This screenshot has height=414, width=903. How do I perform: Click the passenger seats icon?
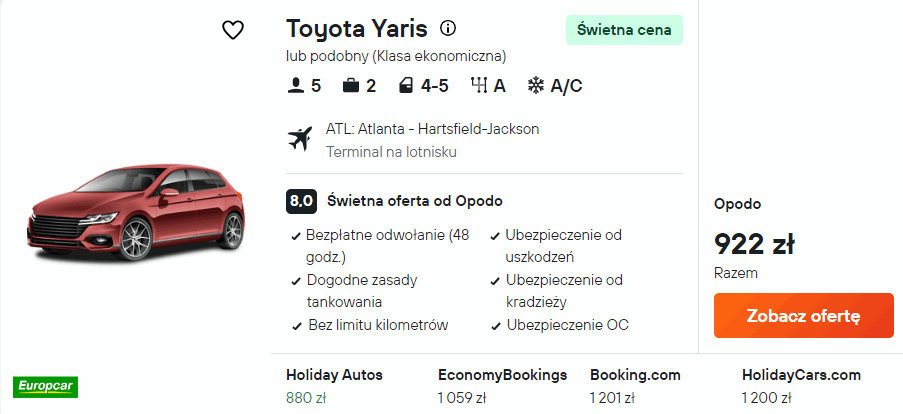click(x=295, y=86)
